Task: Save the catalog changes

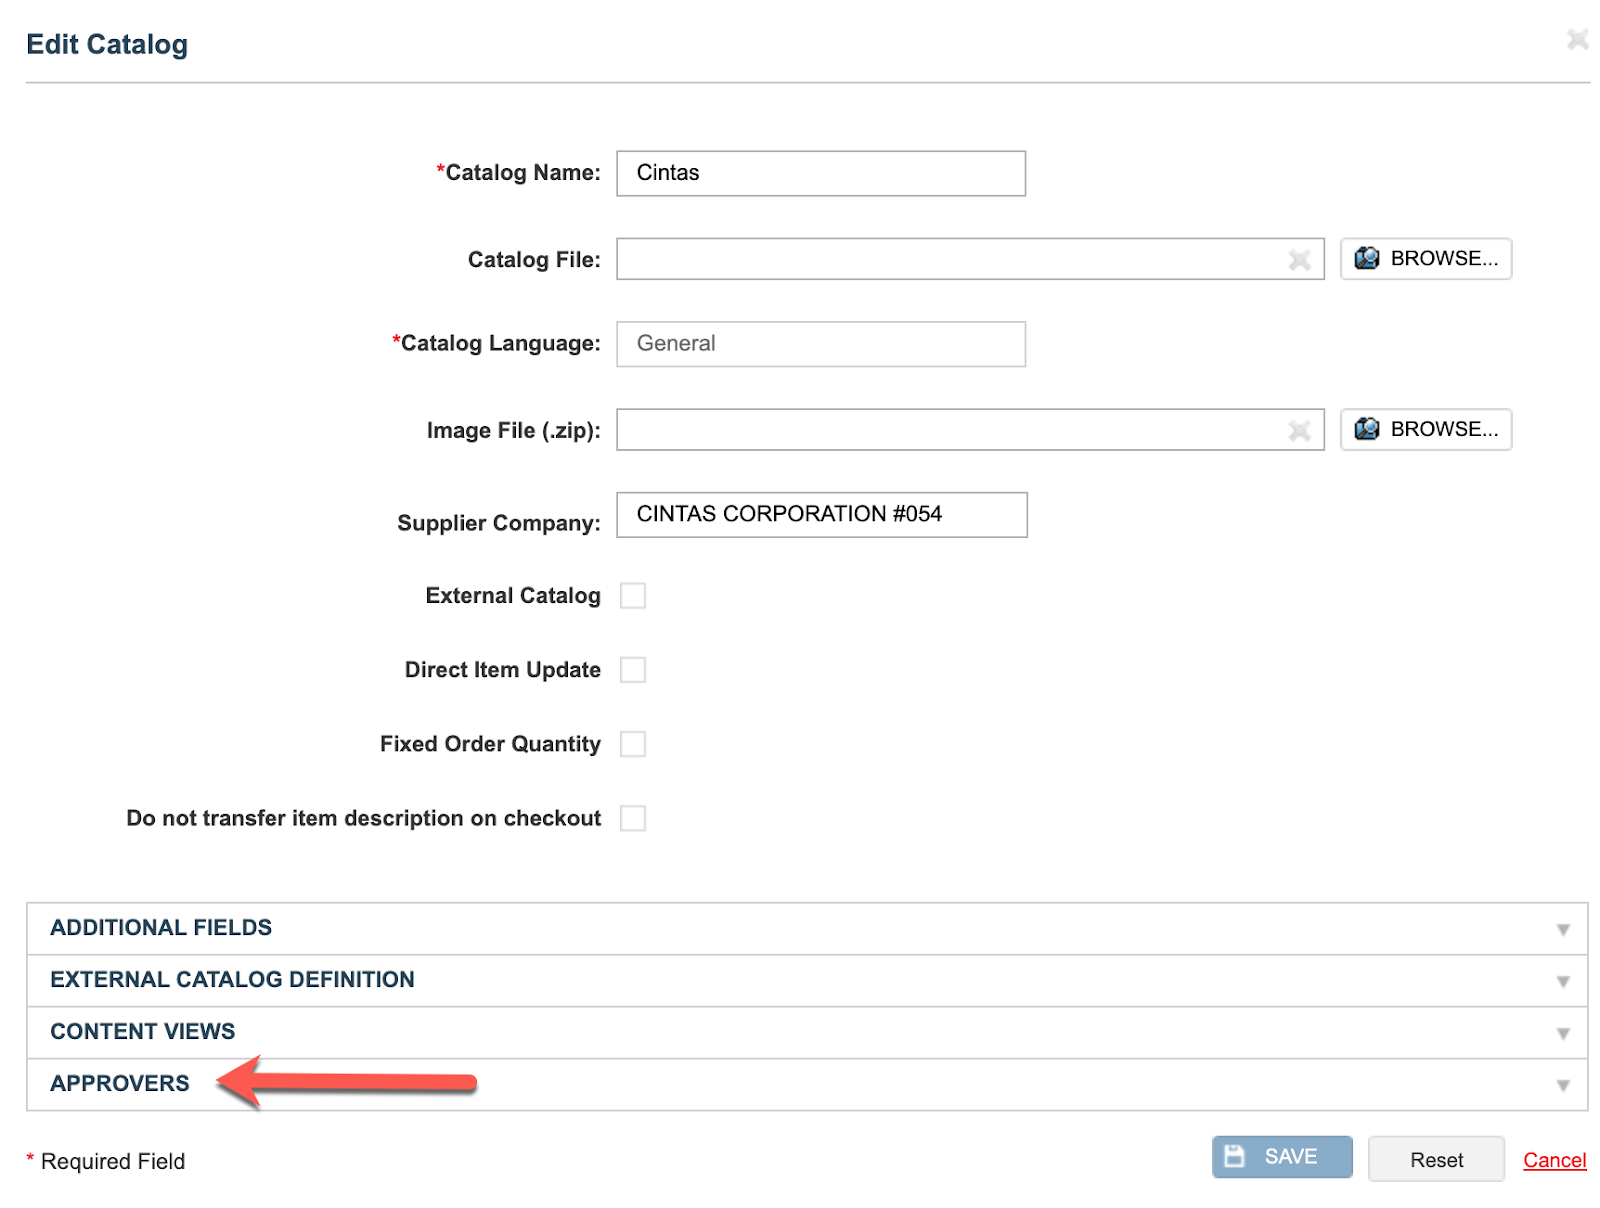Action: tap(1281, 1156)
